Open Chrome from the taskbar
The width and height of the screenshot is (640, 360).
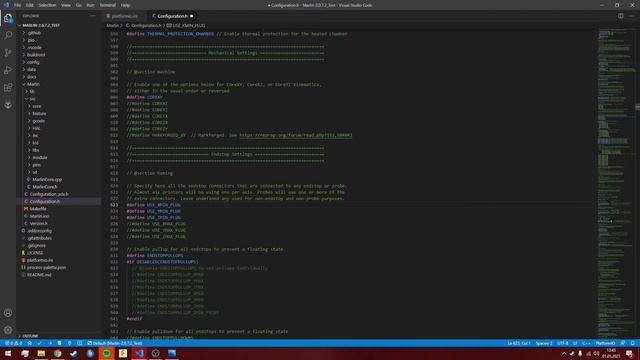click(x=58, y=353)
